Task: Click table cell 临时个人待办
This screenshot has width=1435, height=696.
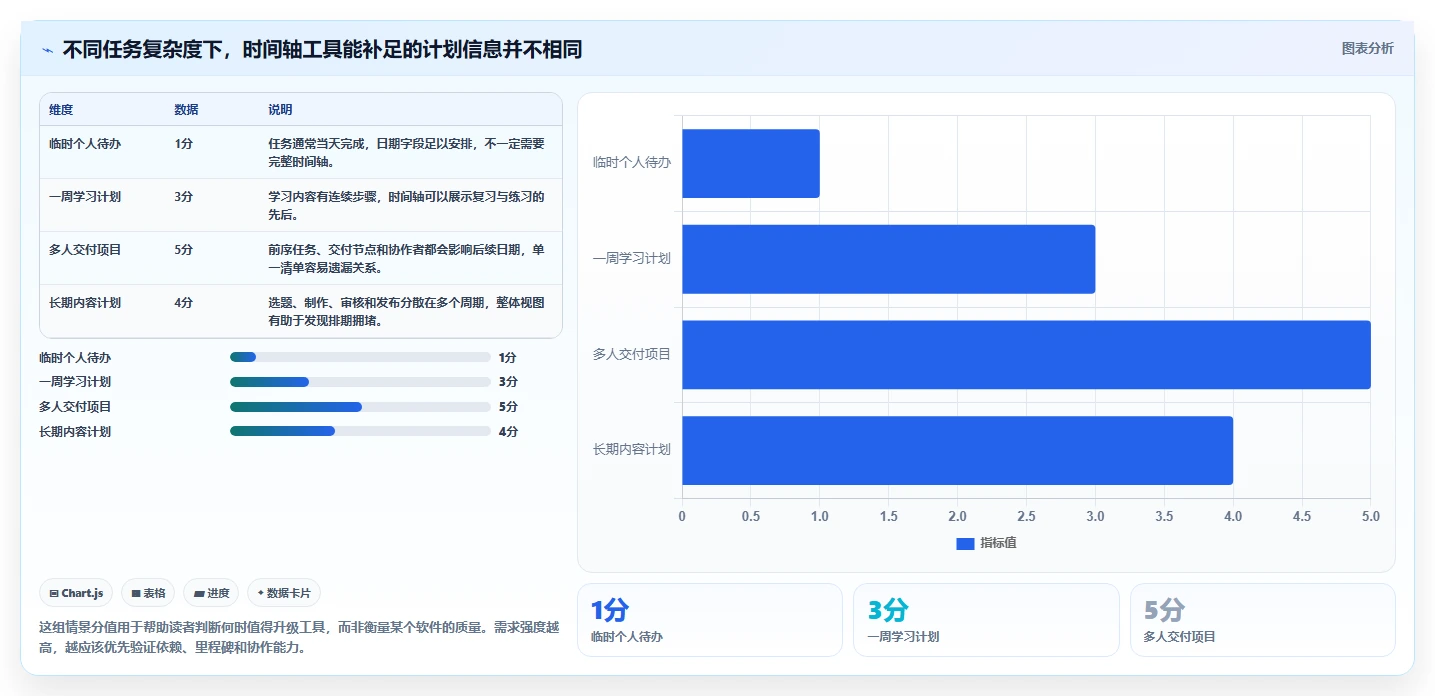Action: pos(85,144)
